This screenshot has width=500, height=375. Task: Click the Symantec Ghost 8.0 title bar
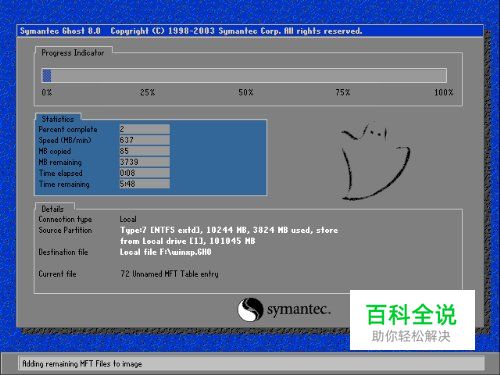(250, 31)
